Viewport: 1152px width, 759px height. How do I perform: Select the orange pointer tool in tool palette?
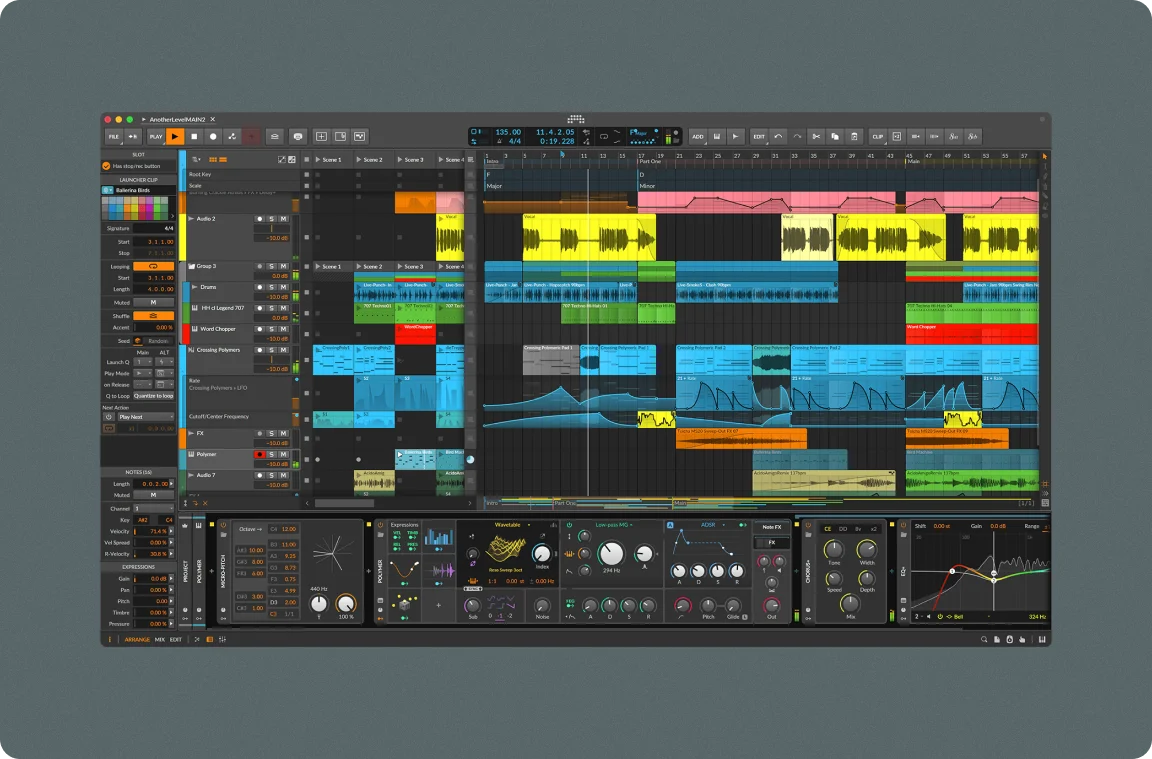(1045, 157)
